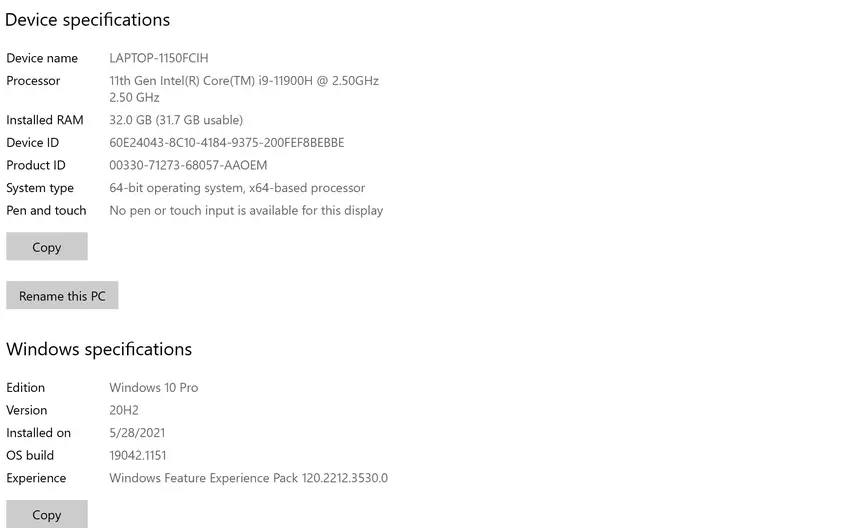Screen dimensions: 850x532
Task: Click the Product ID value 00330-71273-68057-AAOEM
Action: [x=188, y=165]
